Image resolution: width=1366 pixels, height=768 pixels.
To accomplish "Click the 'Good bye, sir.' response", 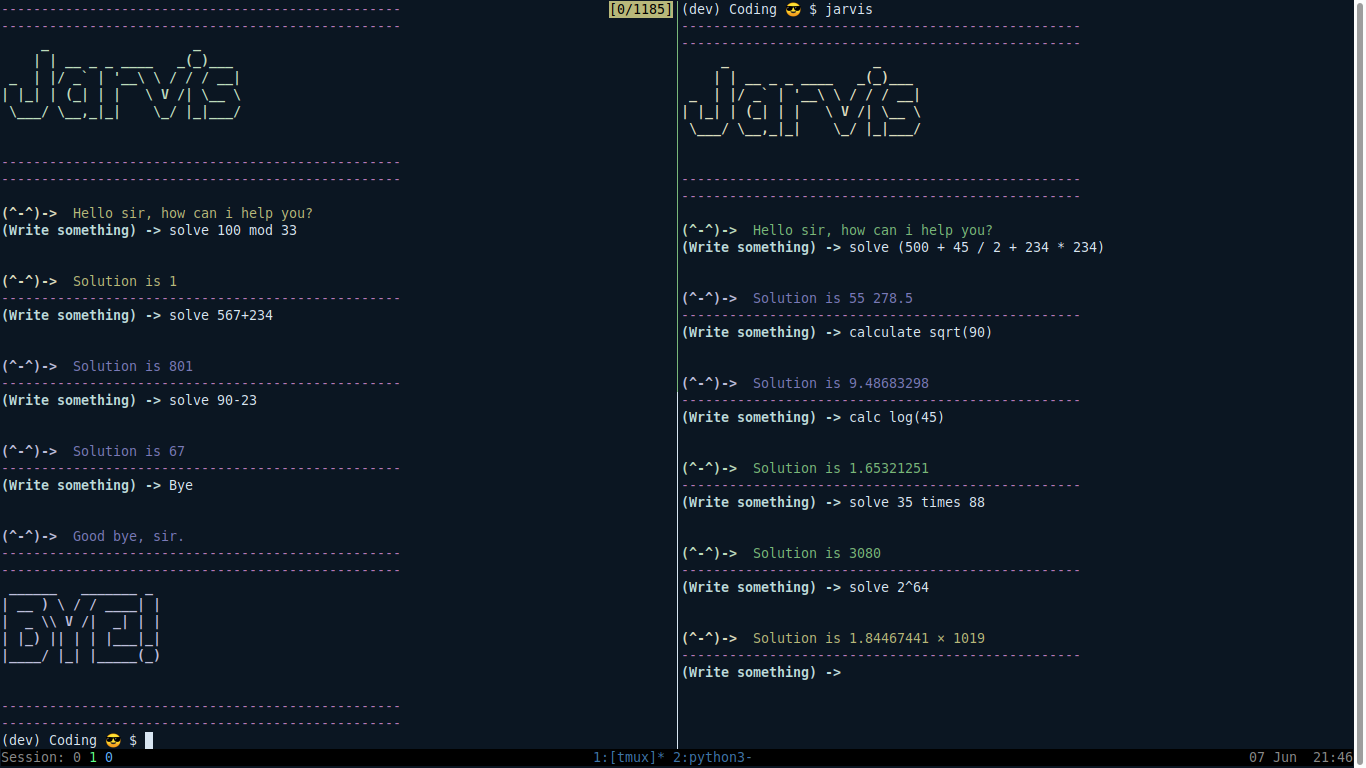I will tap(129, 536).
